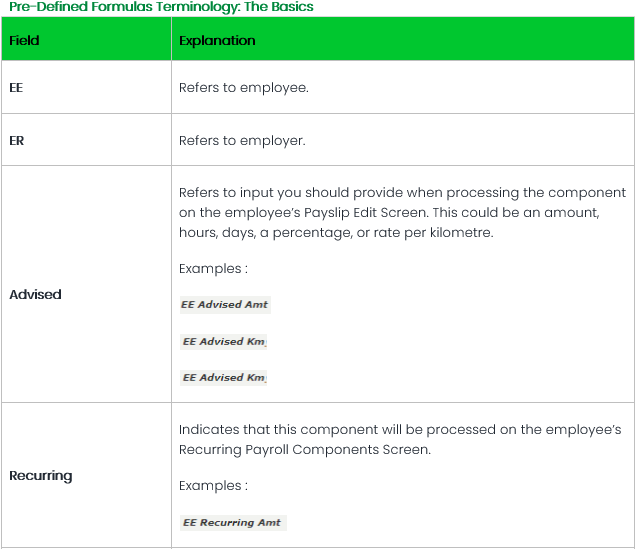The width and height of the screenshot is (636, 549).
Task: Click the 'Field' column header
Action: point(24,41)
